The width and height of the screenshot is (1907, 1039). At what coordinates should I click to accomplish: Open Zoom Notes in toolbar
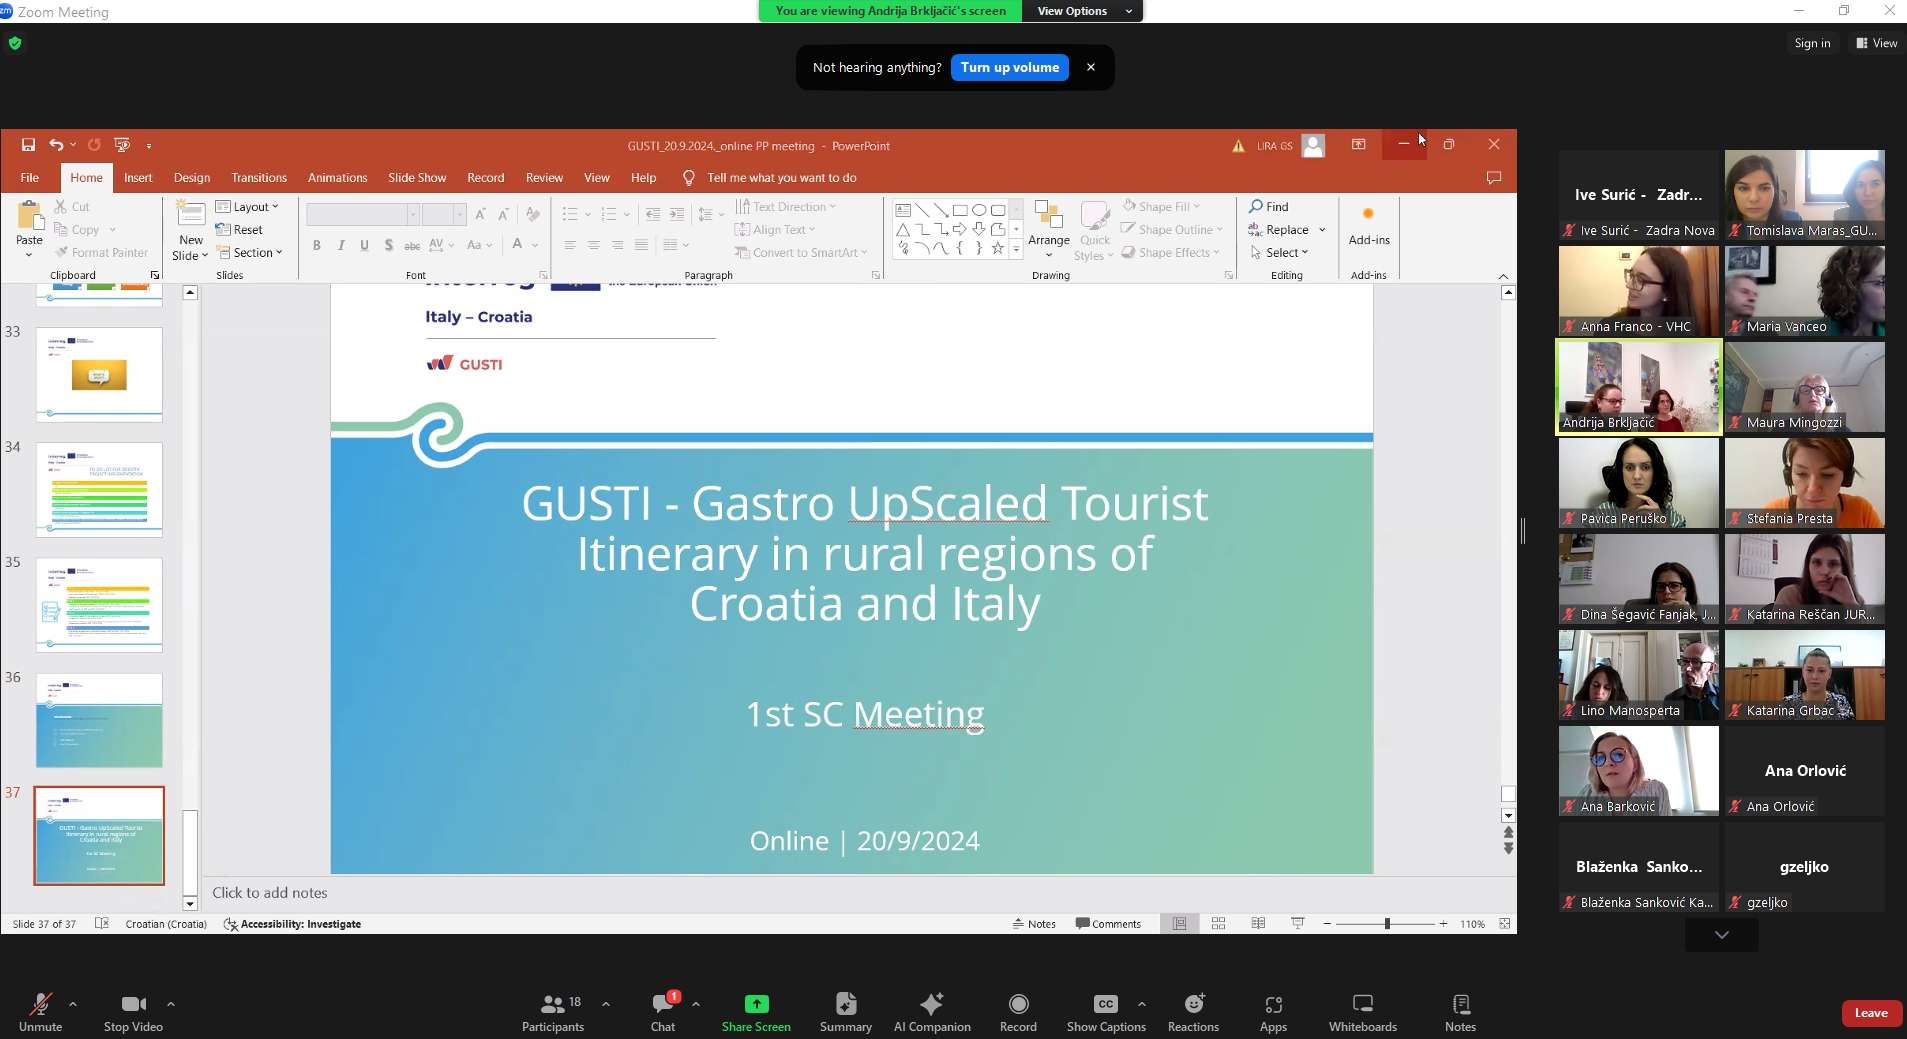pos(1461,1012)
